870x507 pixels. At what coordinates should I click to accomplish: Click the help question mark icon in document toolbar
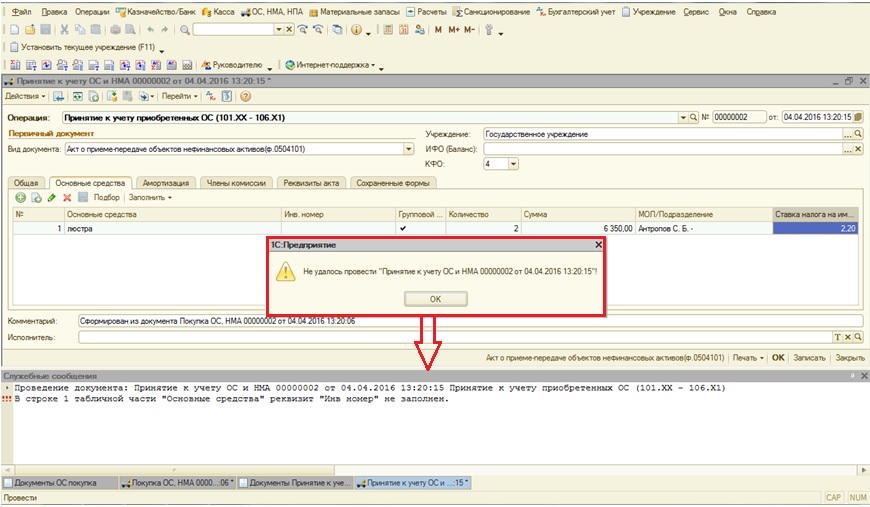click(245, 96)
